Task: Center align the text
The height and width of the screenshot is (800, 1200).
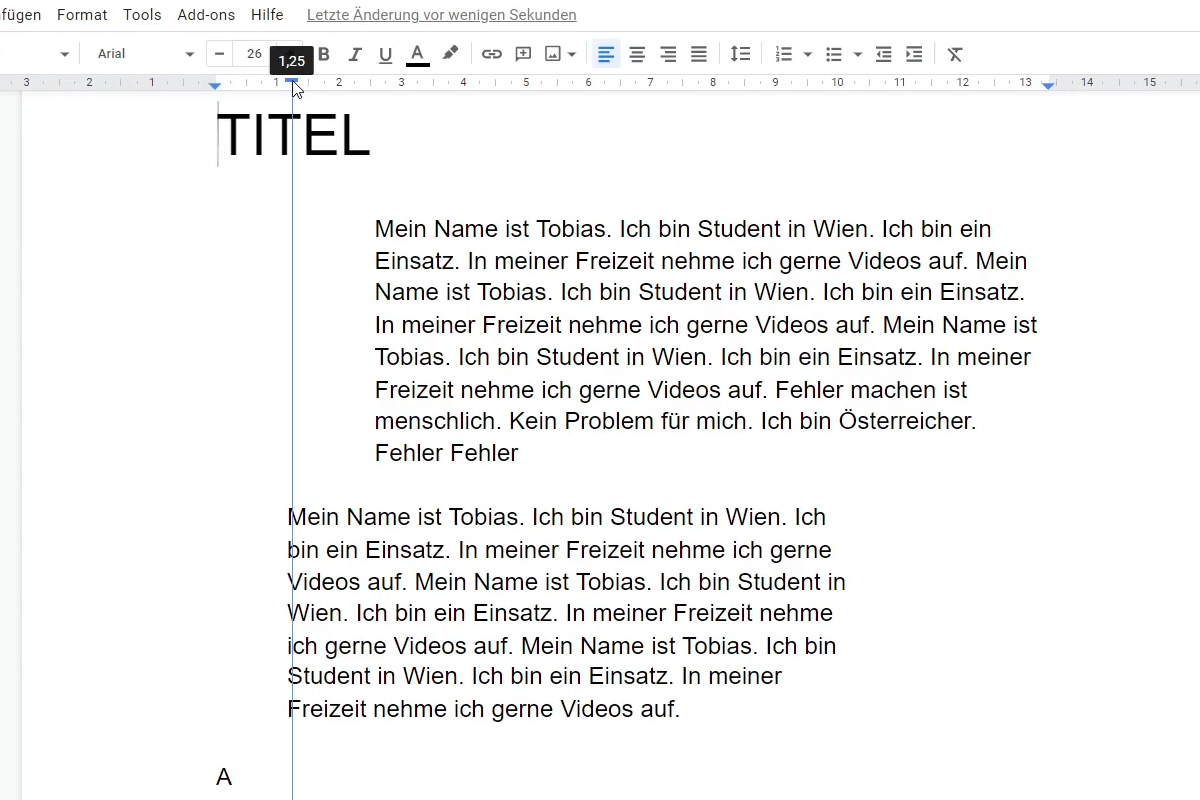Action: tap(637, 54)
